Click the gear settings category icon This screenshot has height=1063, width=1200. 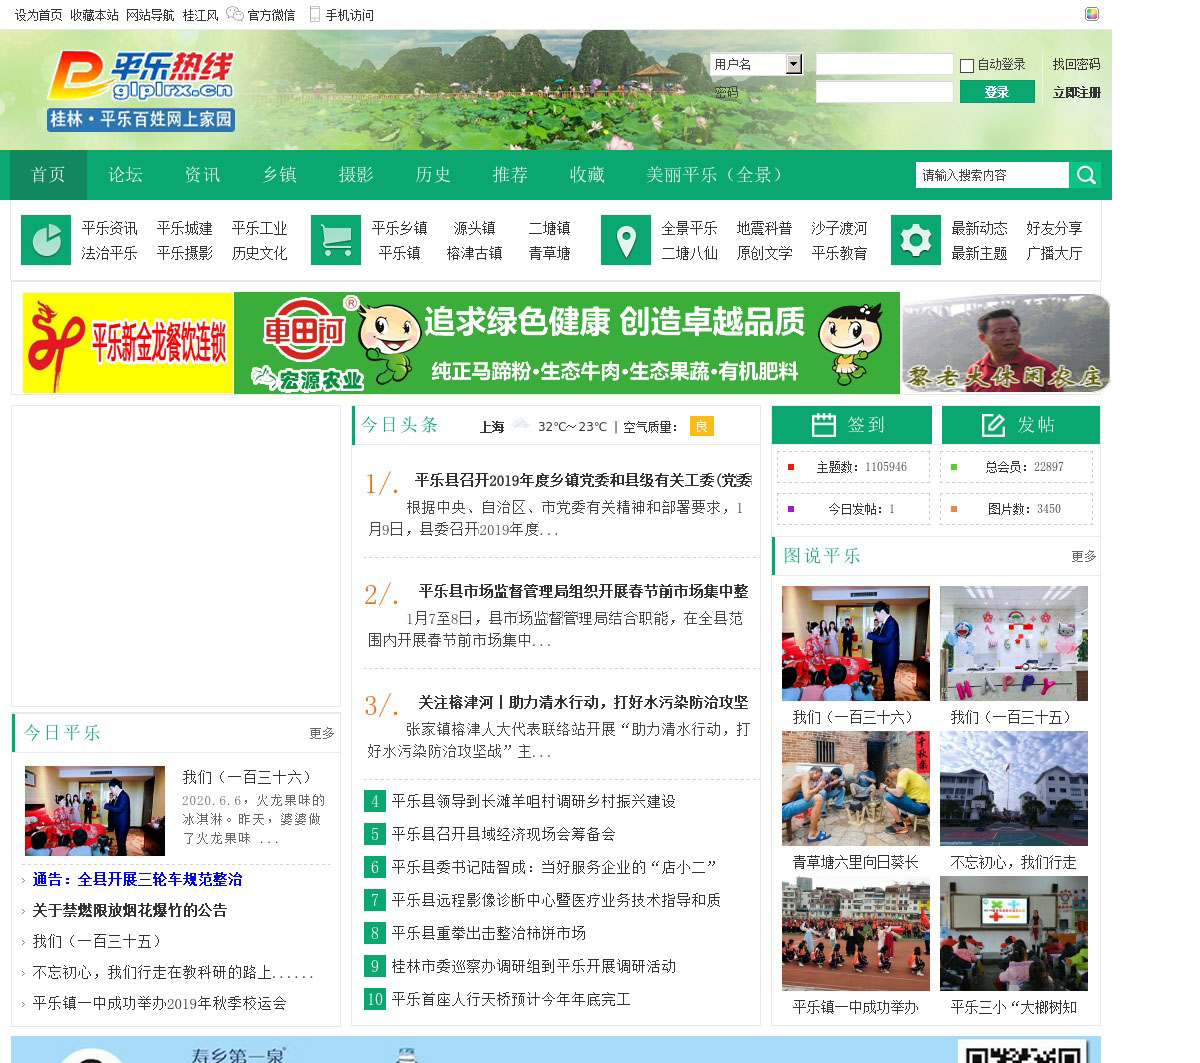pos(916,240)
